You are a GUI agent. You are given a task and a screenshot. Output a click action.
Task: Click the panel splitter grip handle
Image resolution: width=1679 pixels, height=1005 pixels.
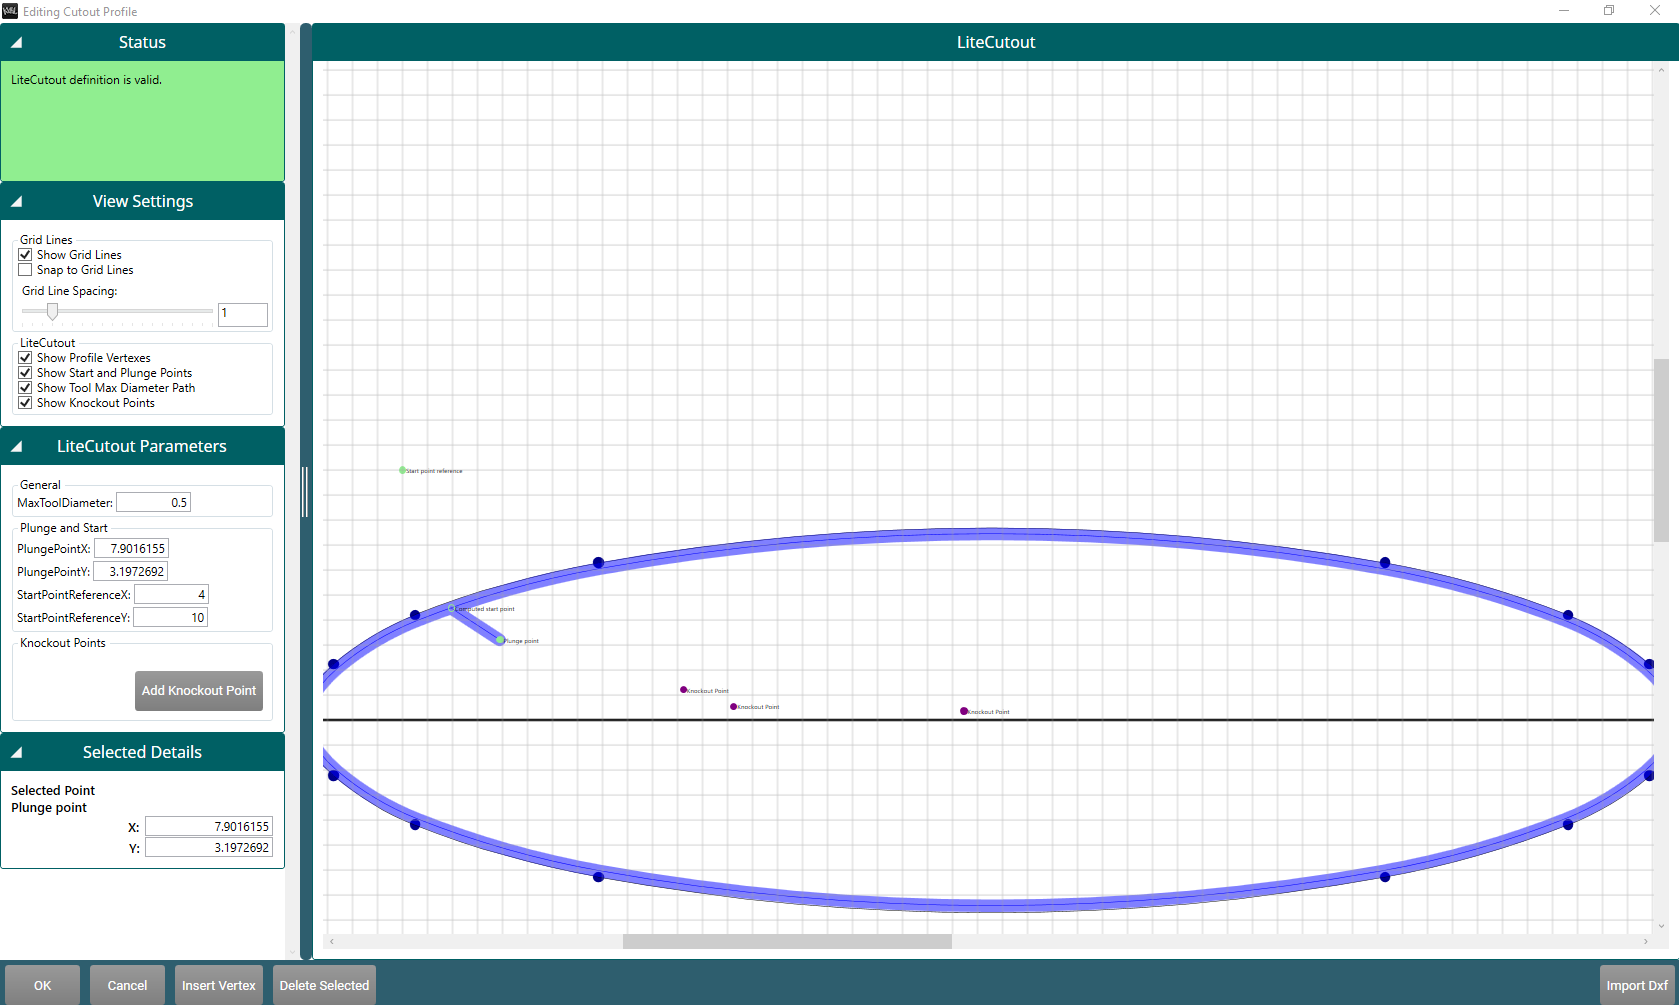305,491
